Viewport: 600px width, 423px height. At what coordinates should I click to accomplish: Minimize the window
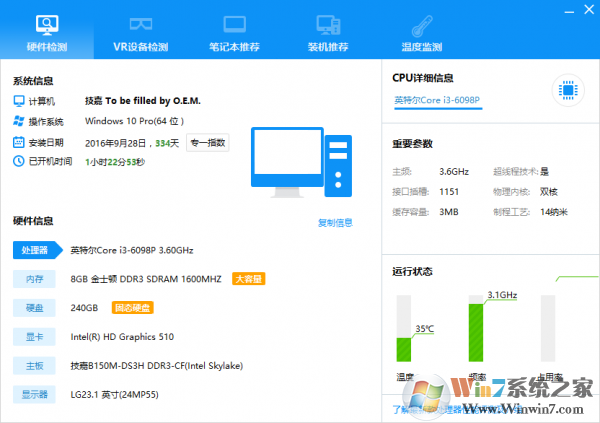pos(569,11)
